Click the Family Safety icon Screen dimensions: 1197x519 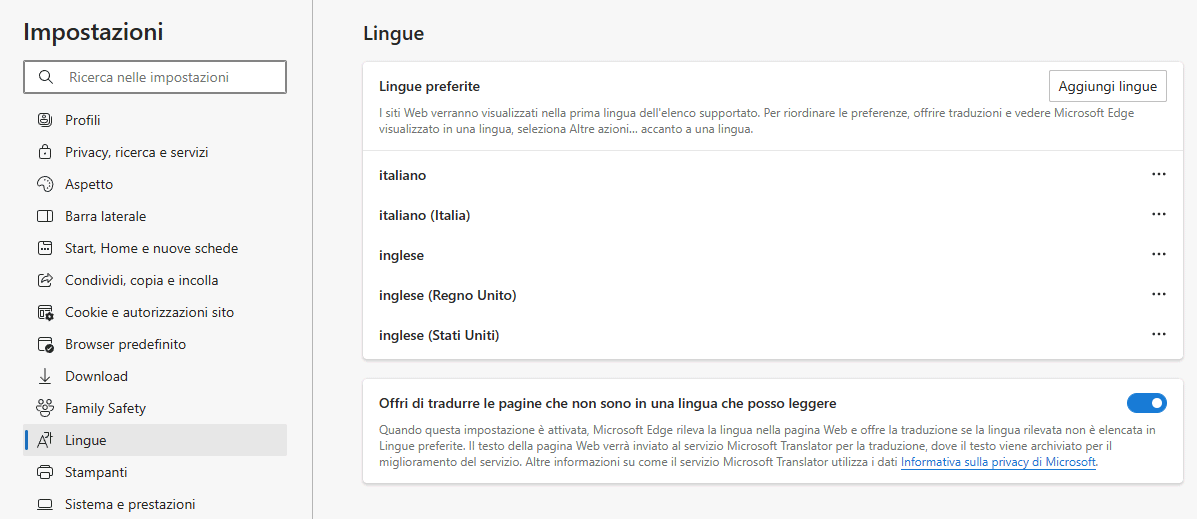pos(44,408)
